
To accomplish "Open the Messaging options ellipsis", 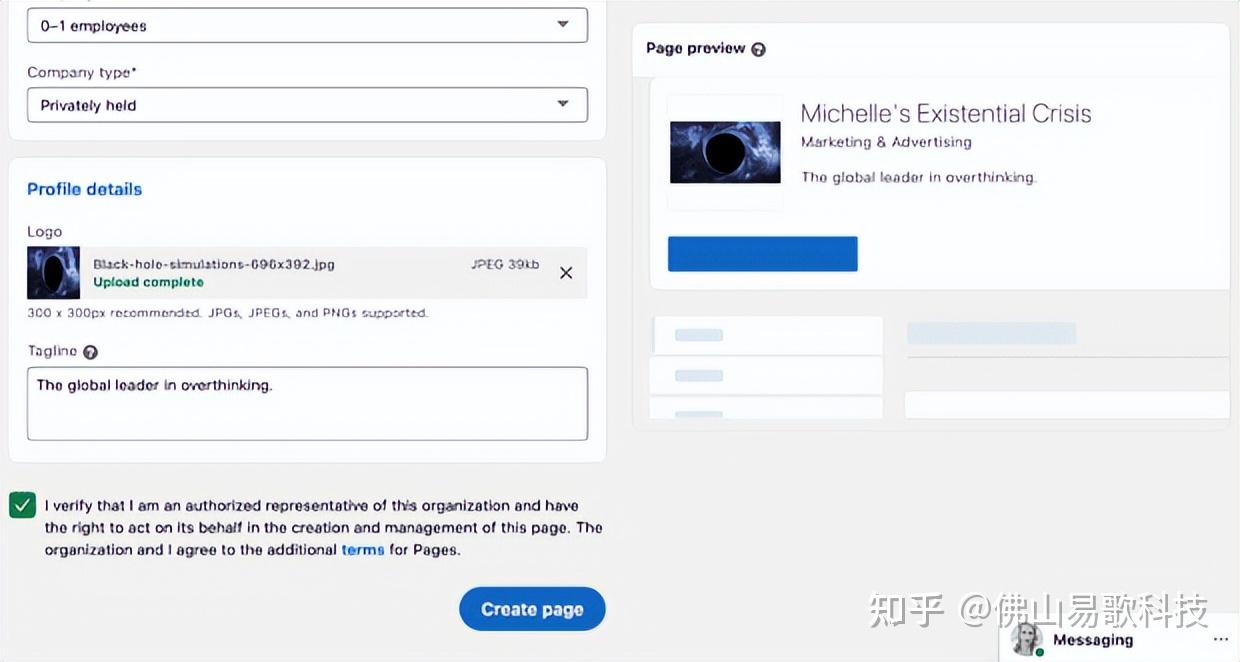I will point(1220,640).
